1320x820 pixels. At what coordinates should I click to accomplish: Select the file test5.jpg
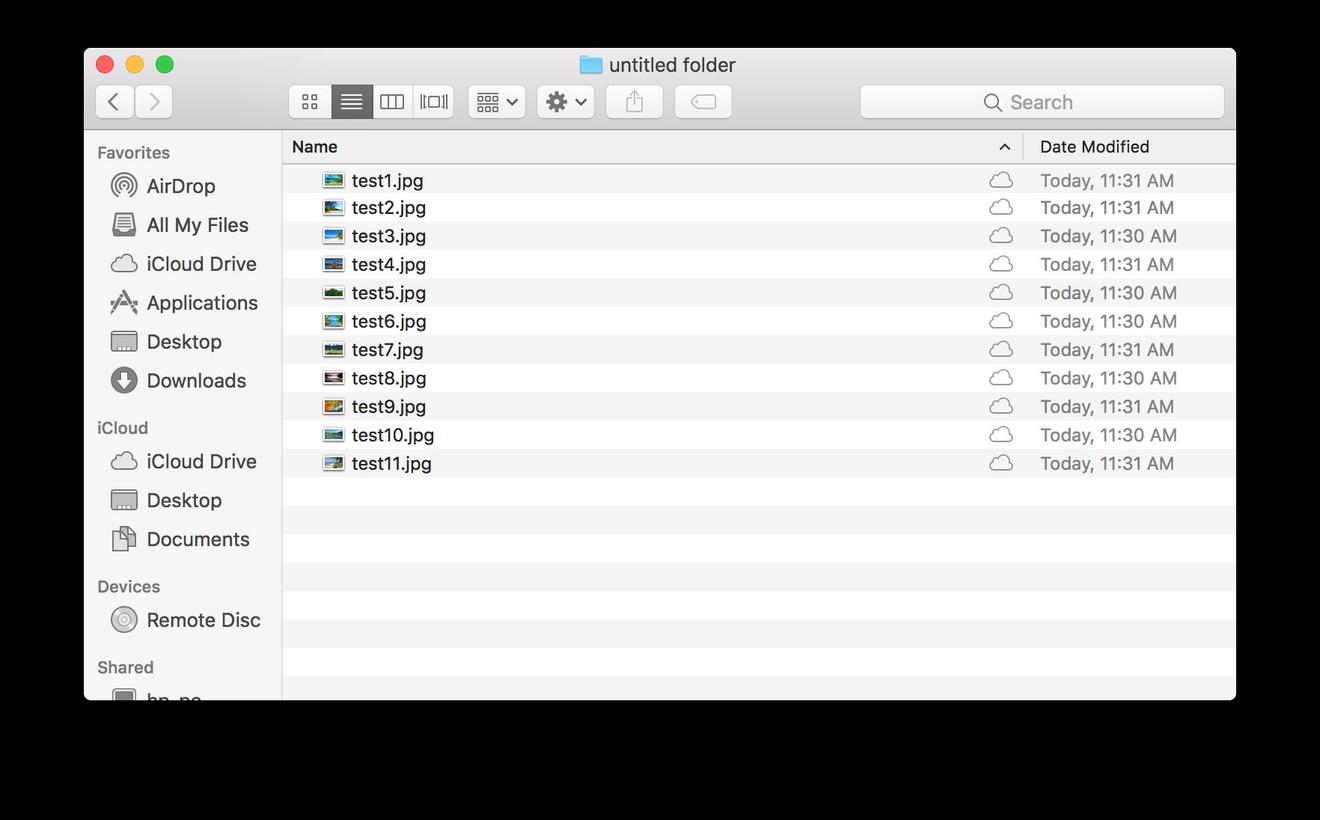(388, 293)
